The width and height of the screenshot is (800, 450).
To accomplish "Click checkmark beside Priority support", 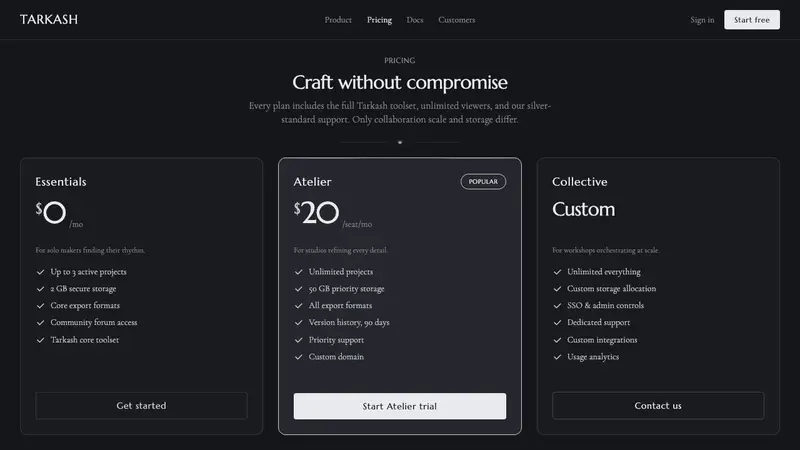I will tap(298, 340).
